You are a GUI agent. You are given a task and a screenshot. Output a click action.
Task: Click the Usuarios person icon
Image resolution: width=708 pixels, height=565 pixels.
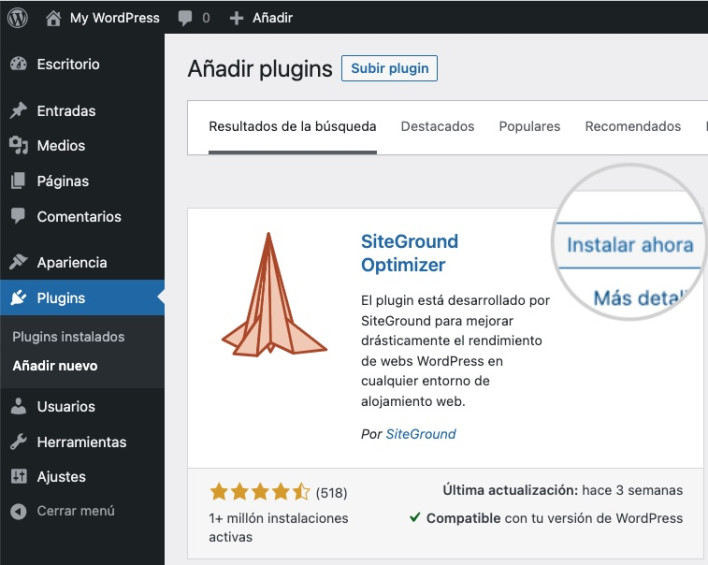click(19, 406)
